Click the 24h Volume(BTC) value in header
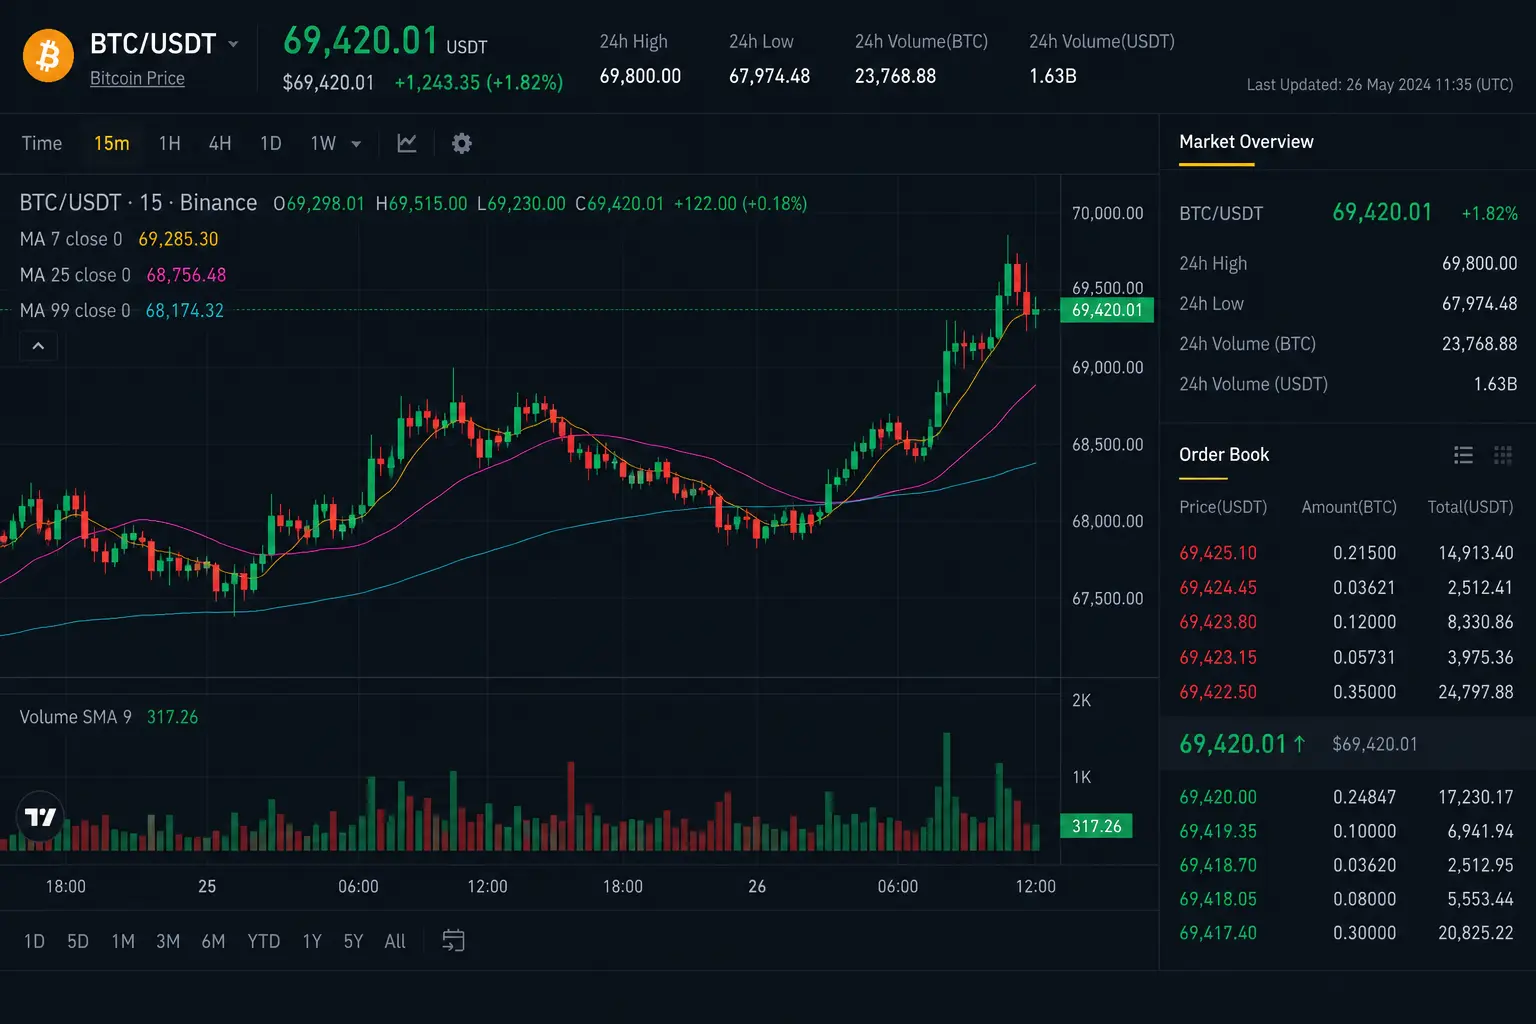Image resolution: width=1536 pixels, height=1024 pixels. 895,76
